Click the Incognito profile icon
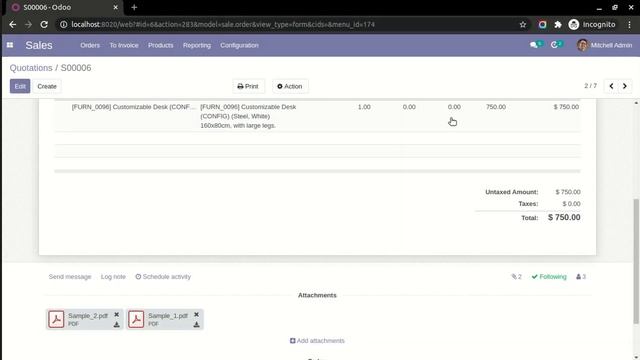This screenshot has width=640, height=360. (x=574, y=24)
